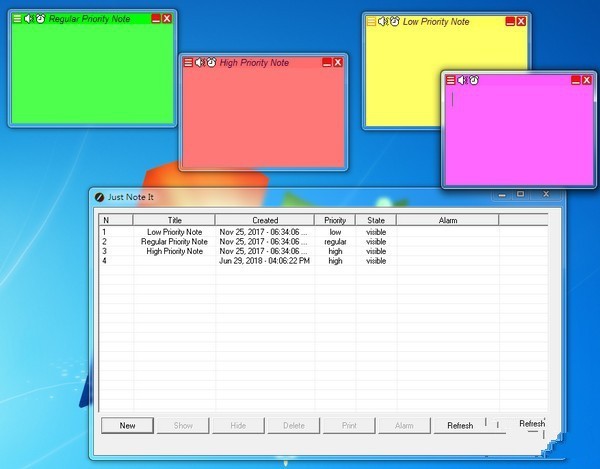
Task: Click the Hide button
Action: coord(238,425)
